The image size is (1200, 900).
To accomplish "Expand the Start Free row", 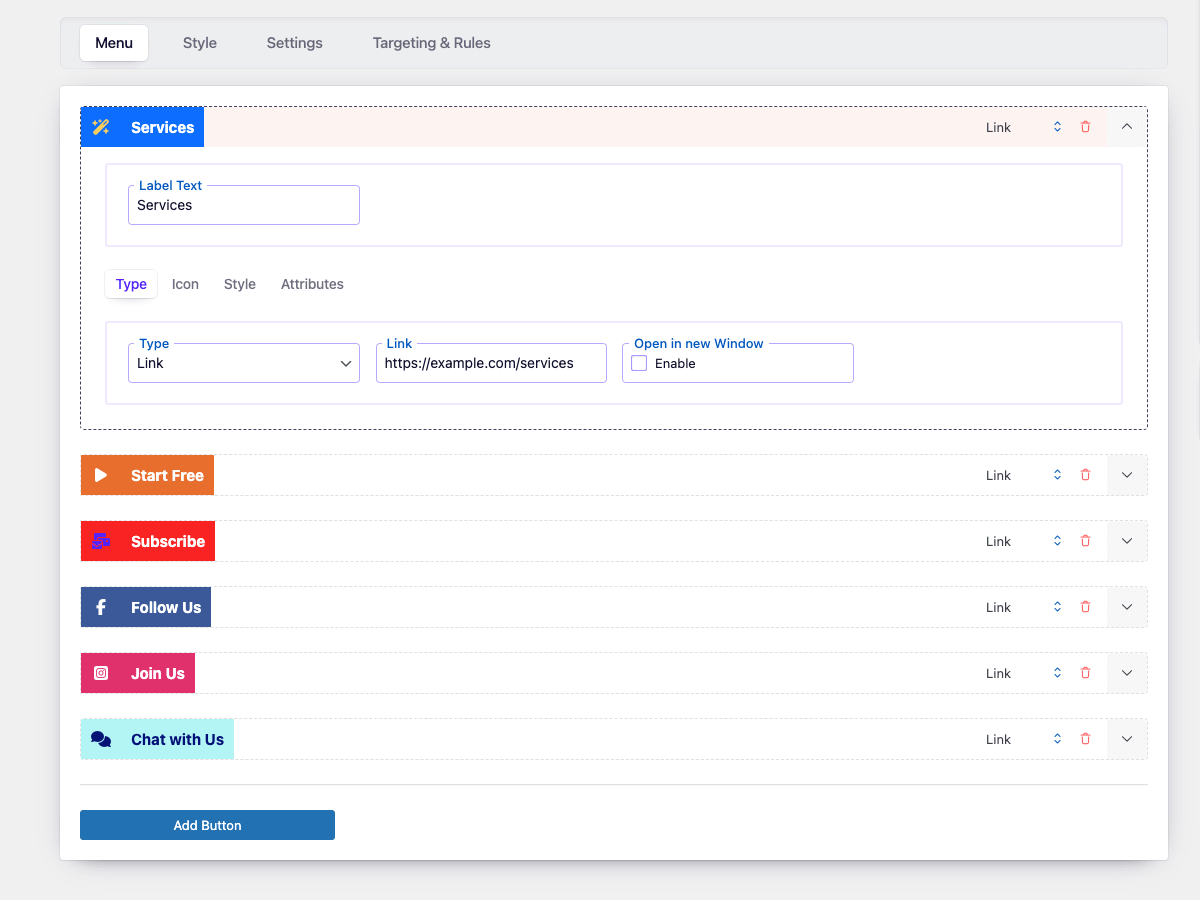I will click(x=1127, y=475).
